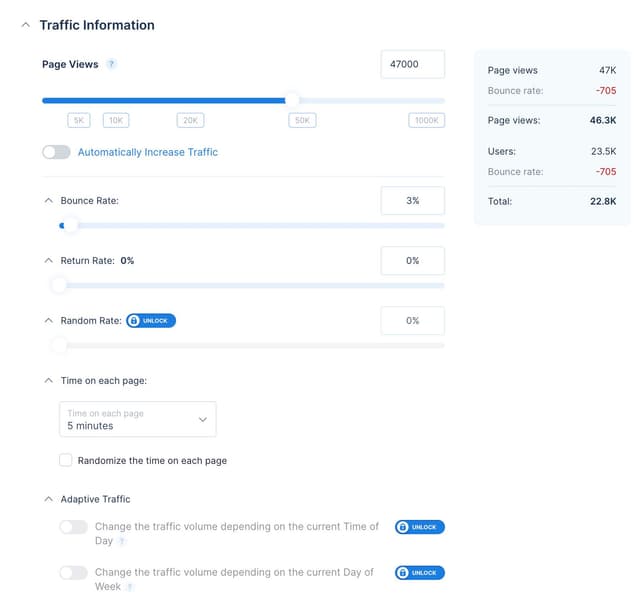Collapse the Time on each page section
640x602 pixels.
point(49,380)
